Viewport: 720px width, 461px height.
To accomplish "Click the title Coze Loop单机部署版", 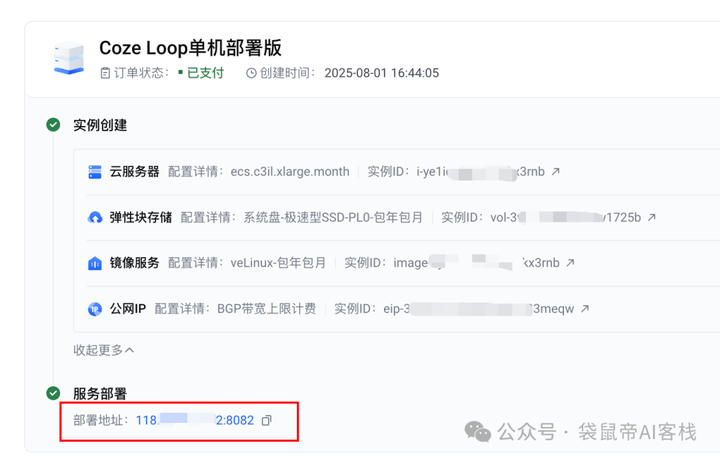I will [x=190, y=48].
